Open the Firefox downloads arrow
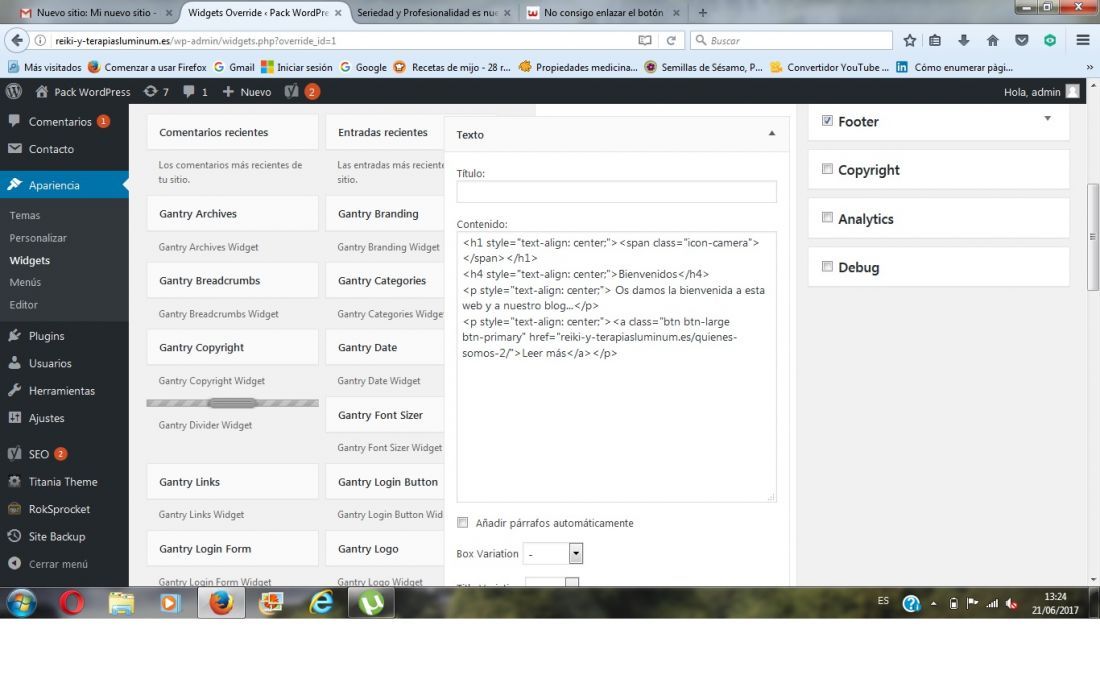 pyautogui.click(x=964, y=41)
